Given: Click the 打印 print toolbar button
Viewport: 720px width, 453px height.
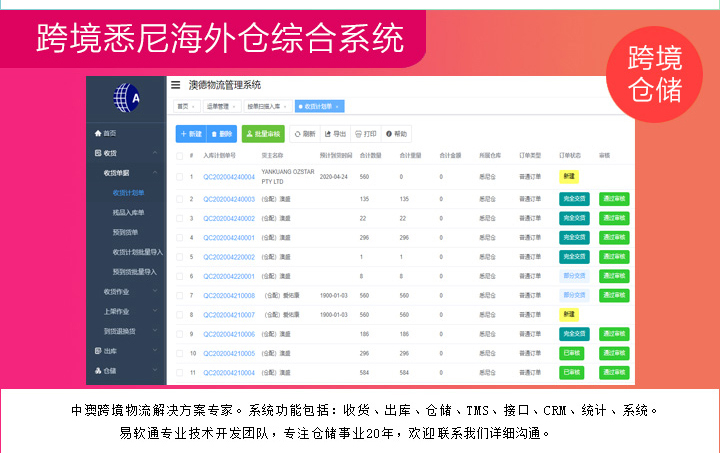Looking at the screenshot, I should pos(365,133).
